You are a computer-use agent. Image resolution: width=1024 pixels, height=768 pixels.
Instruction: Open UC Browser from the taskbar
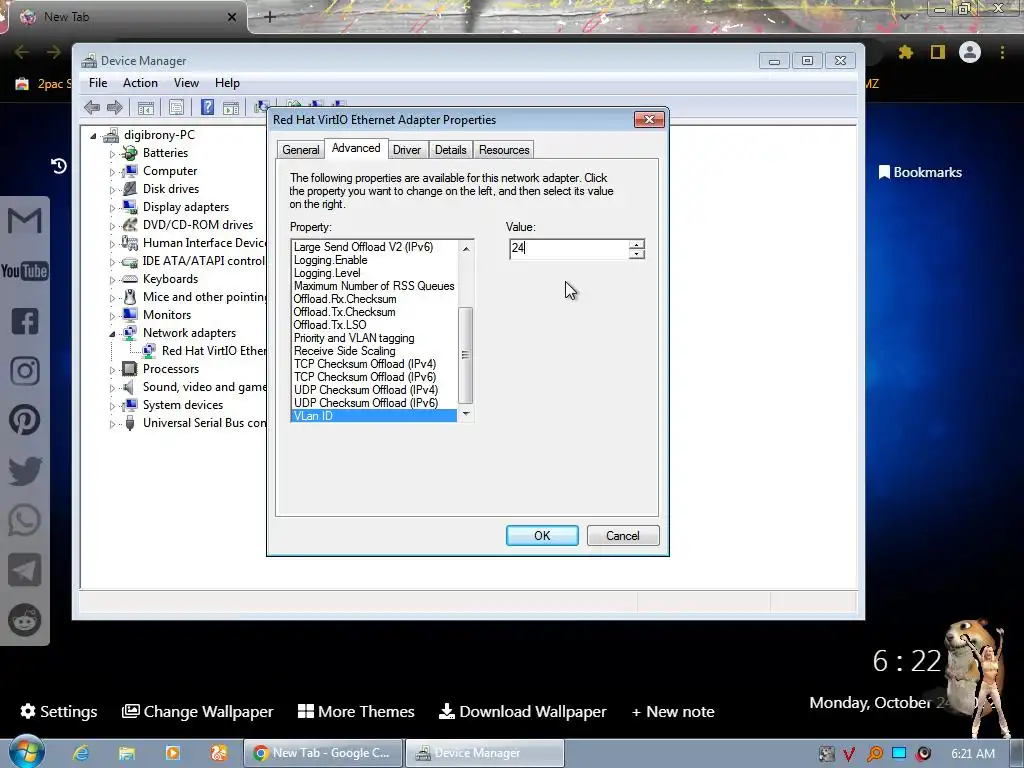pyautogui.click(x=219, y=753)
